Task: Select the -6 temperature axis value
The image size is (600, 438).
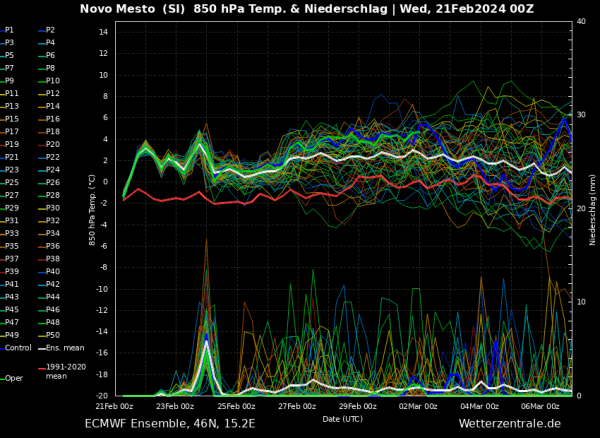Action: pos(104,246)
